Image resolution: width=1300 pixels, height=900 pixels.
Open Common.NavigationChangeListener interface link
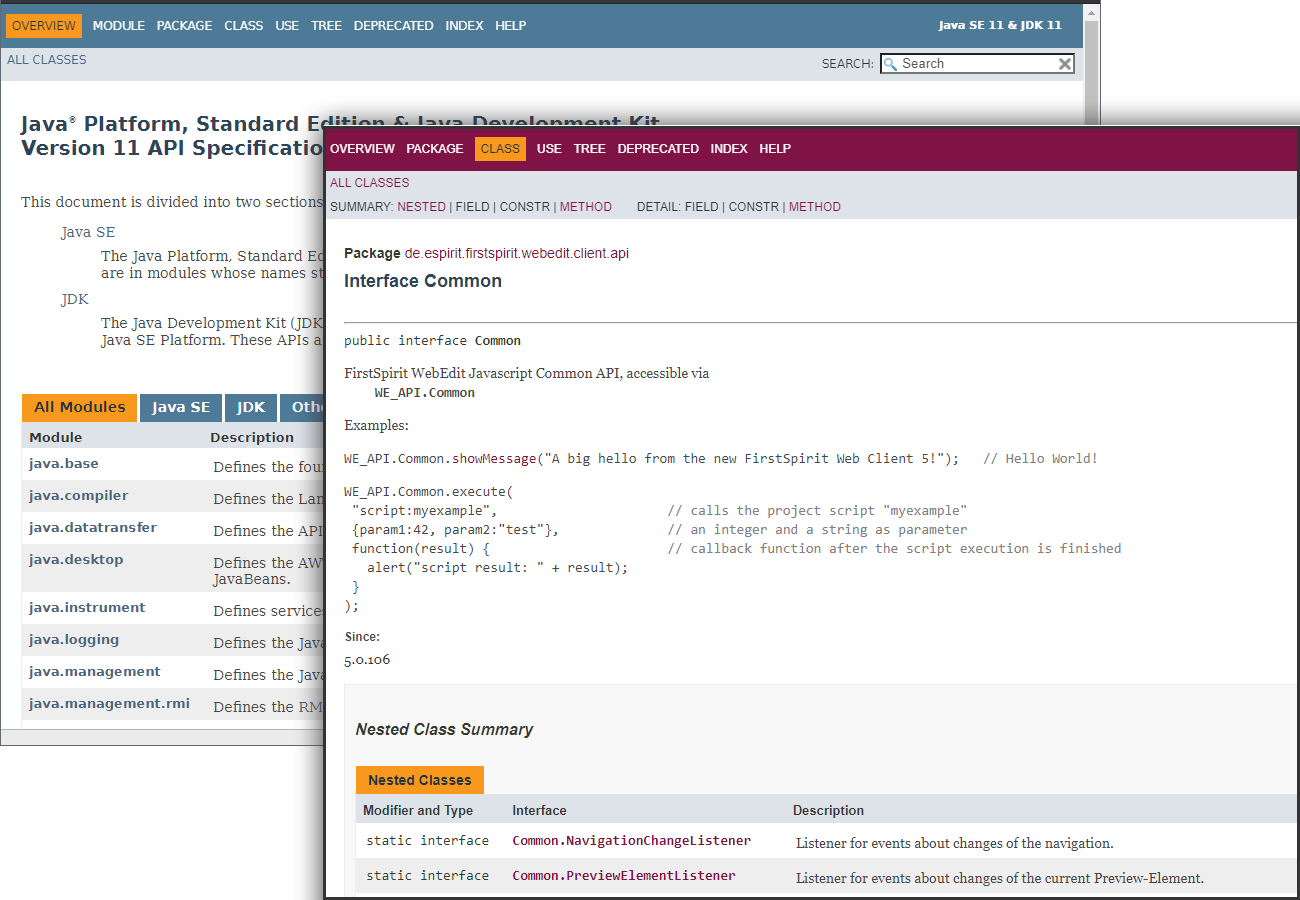tap(631, 841)
